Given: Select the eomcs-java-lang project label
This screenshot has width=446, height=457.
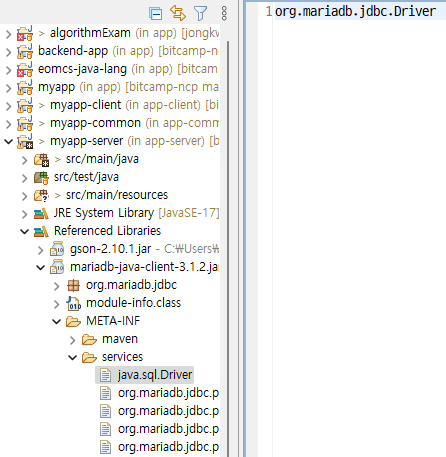Looking at the screenshot, I should tap(82, 69).
